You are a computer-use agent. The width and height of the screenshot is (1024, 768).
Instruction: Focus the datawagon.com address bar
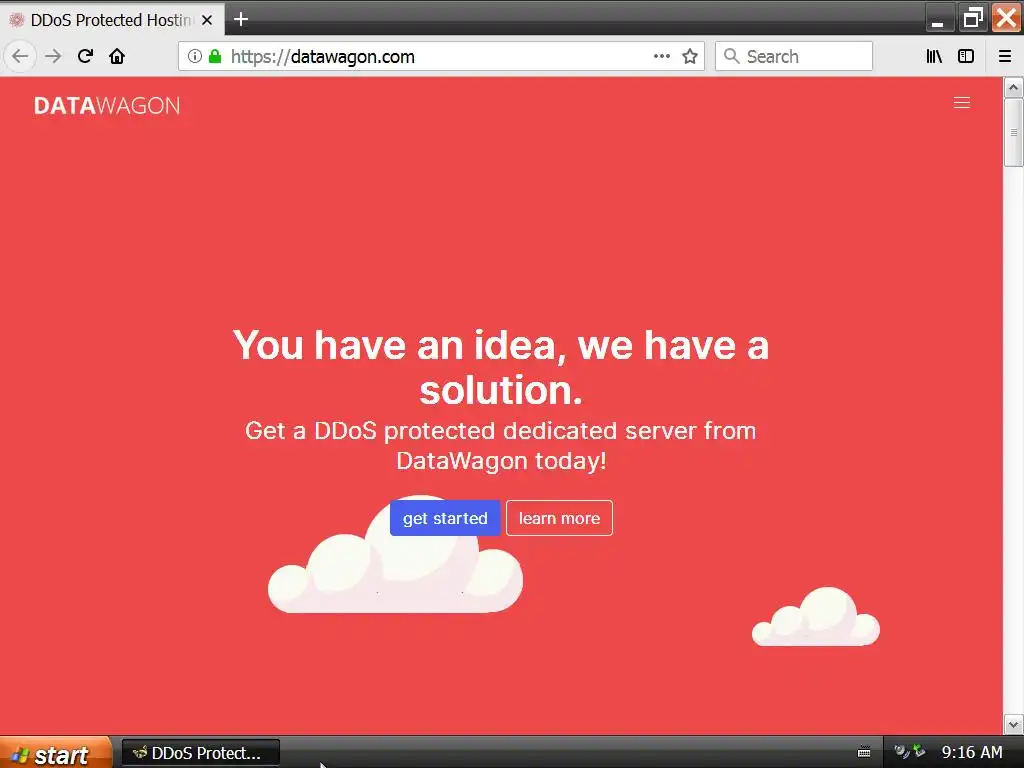click(x=441, y=56)
